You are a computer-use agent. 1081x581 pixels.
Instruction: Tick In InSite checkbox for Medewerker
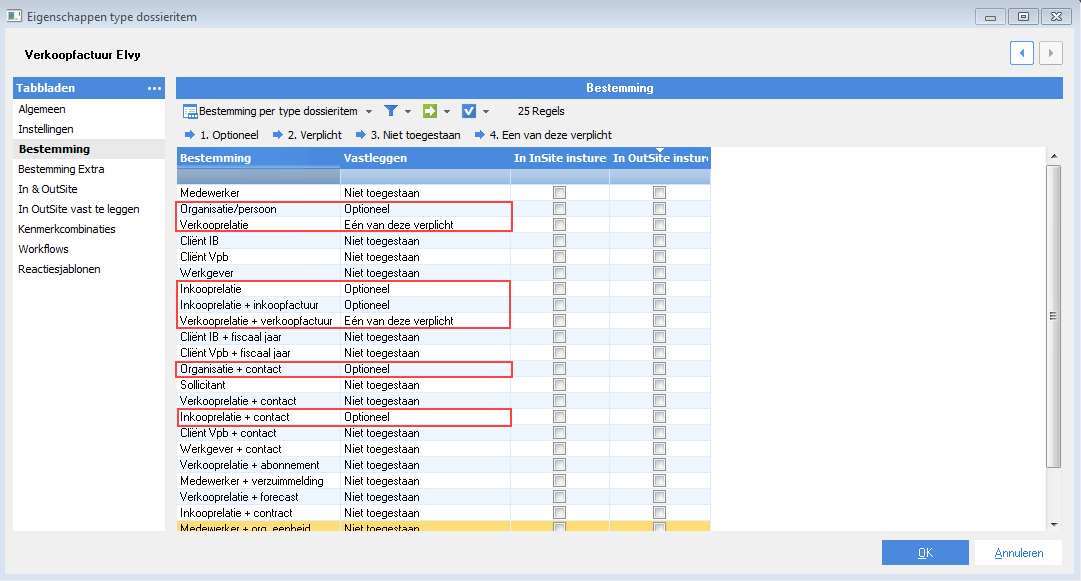coord(560,193)
